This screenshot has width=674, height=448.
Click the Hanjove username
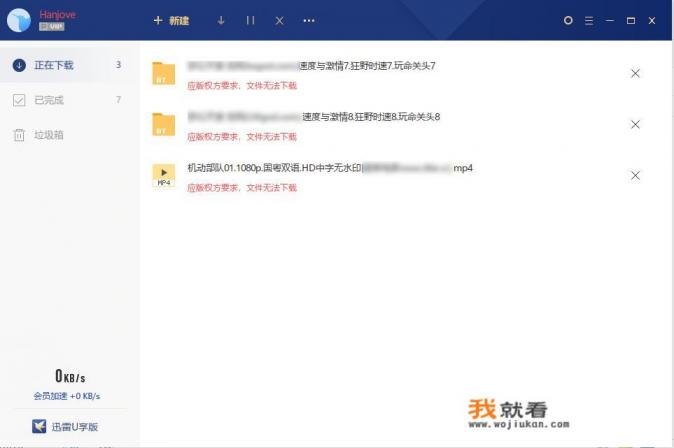58,14
